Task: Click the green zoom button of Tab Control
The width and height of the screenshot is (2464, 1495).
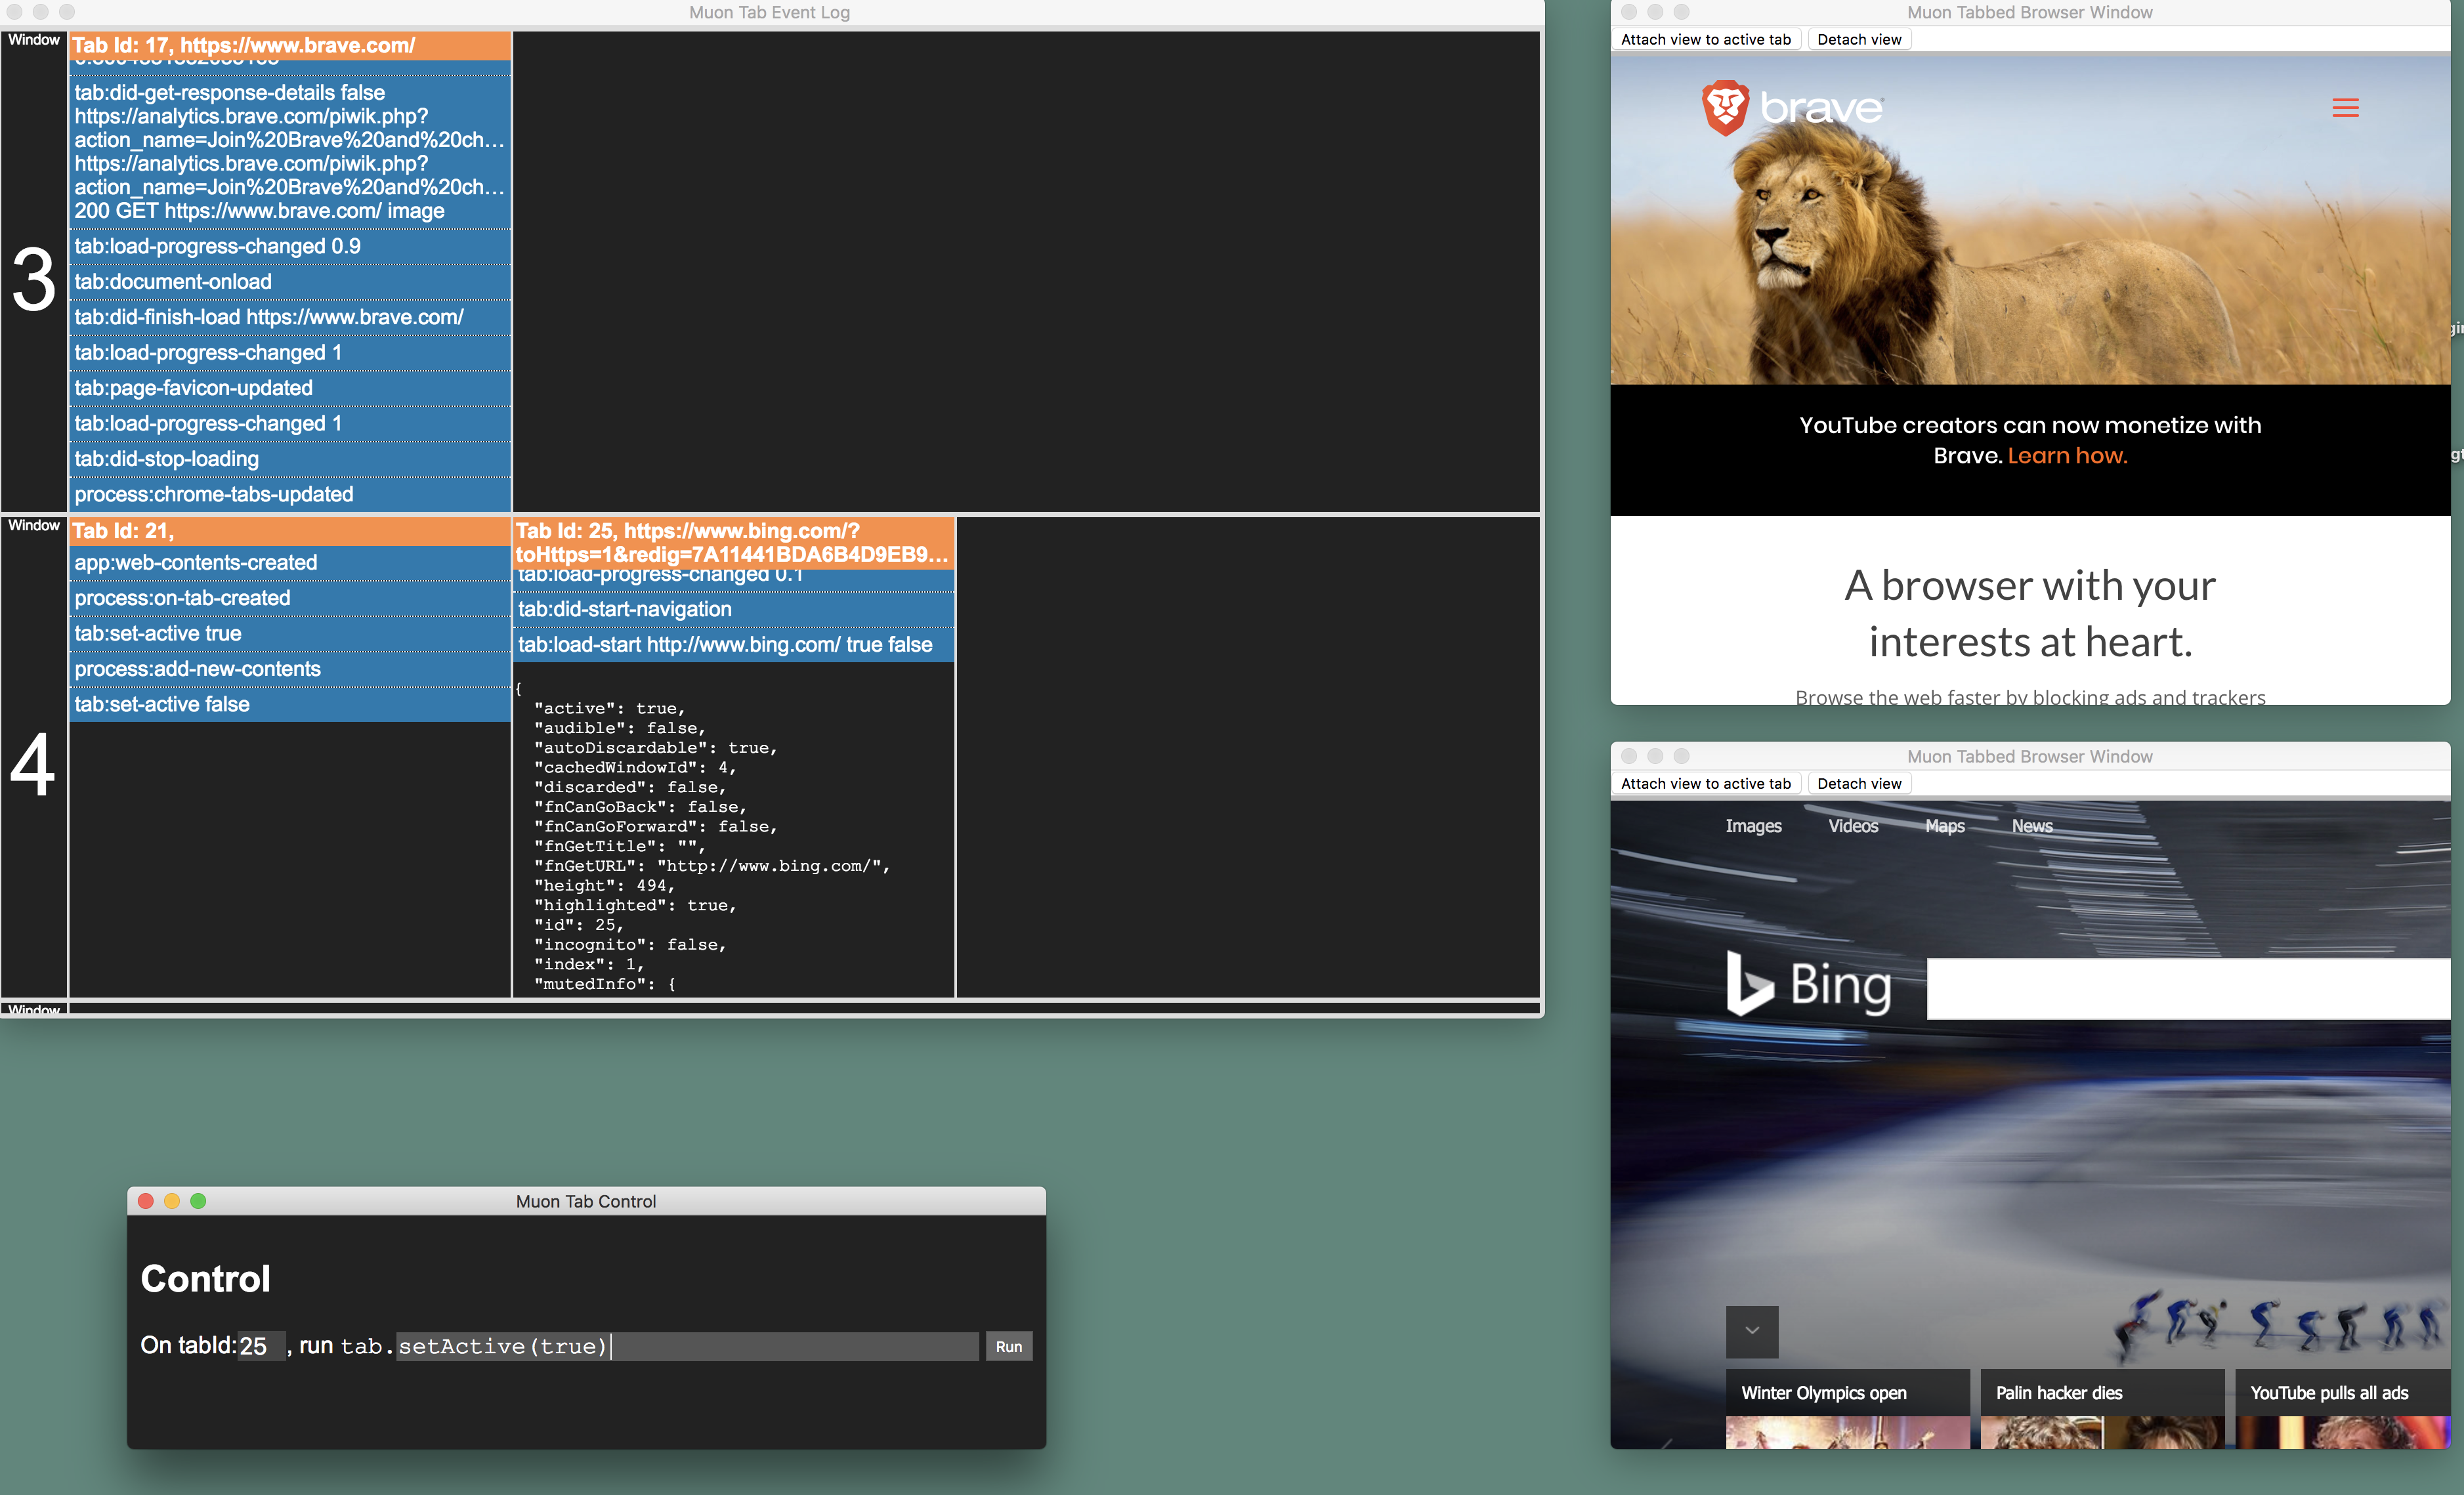Action: [x=198, y=1201]
